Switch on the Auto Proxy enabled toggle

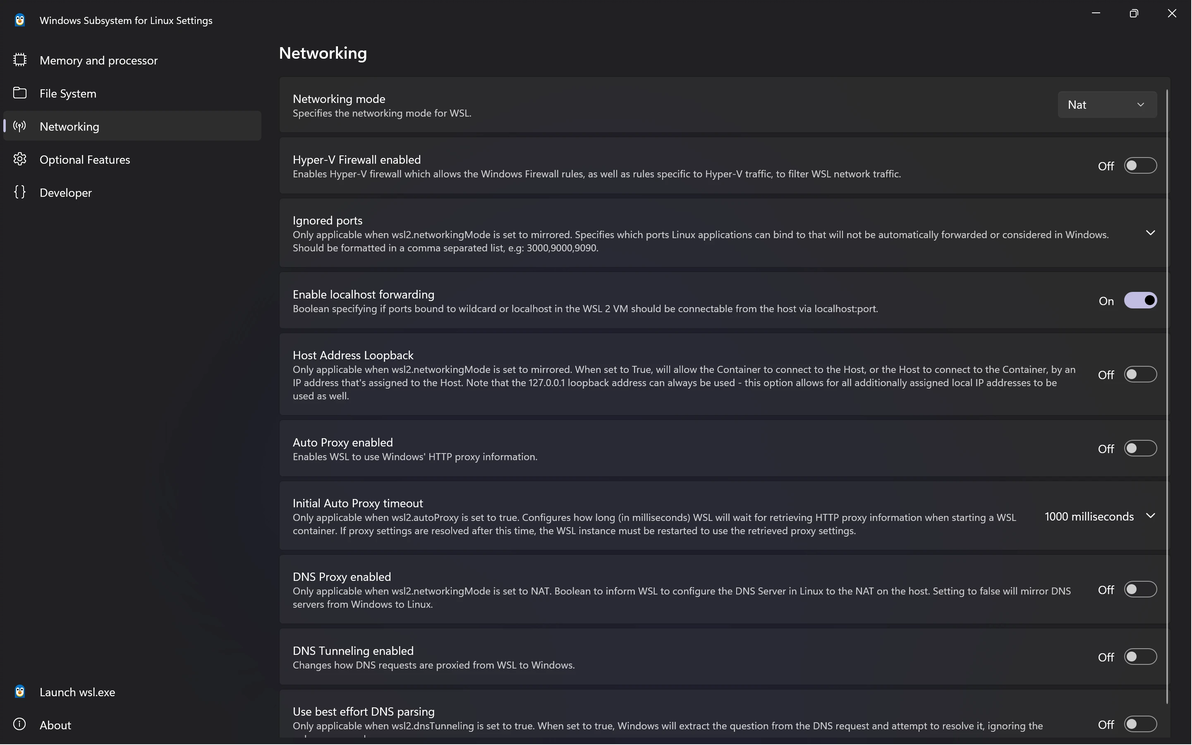(1140, 449)
